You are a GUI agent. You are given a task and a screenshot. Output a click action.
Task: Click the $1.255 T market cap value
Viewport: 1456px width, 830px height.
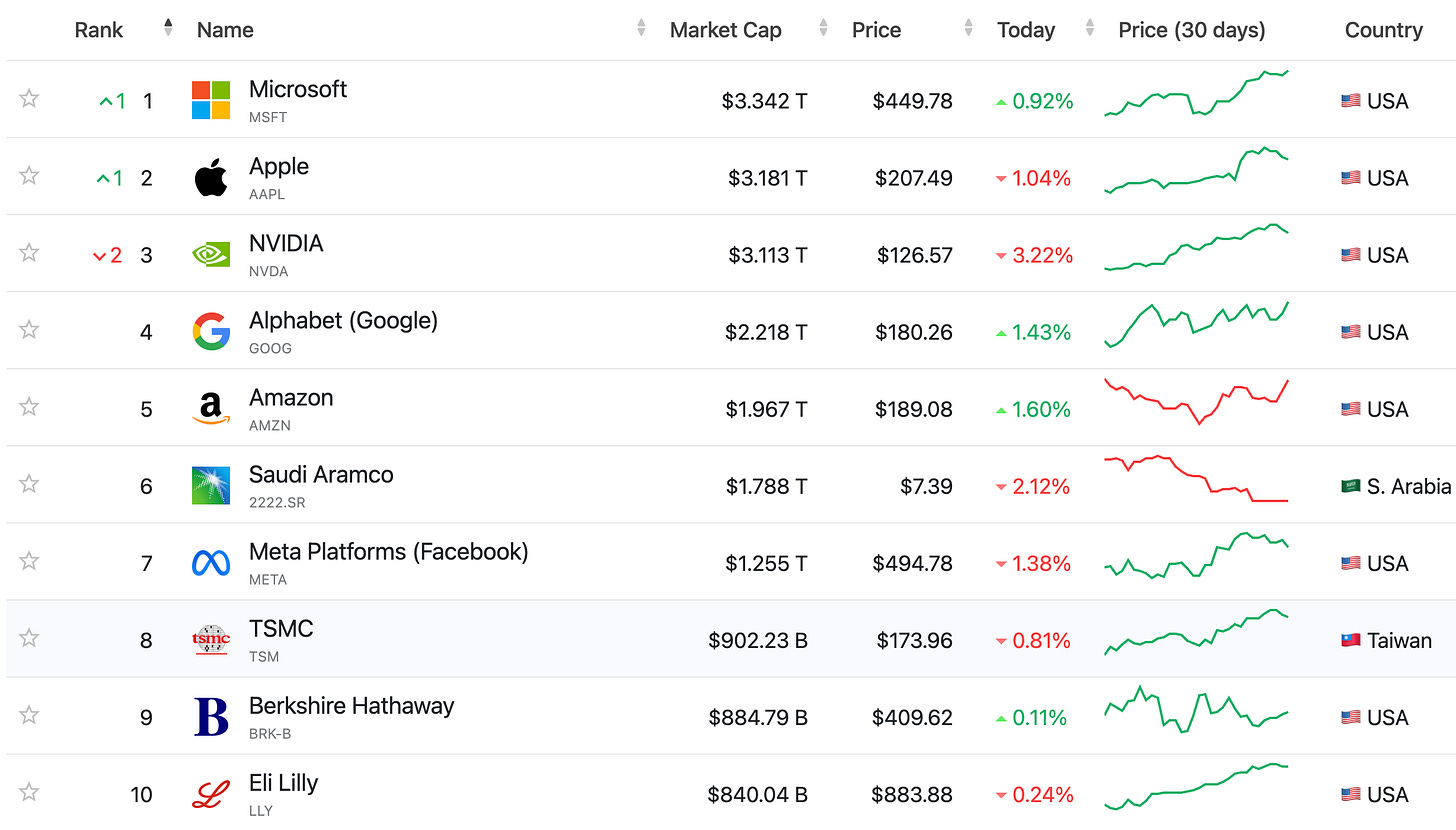pos(766,563)
